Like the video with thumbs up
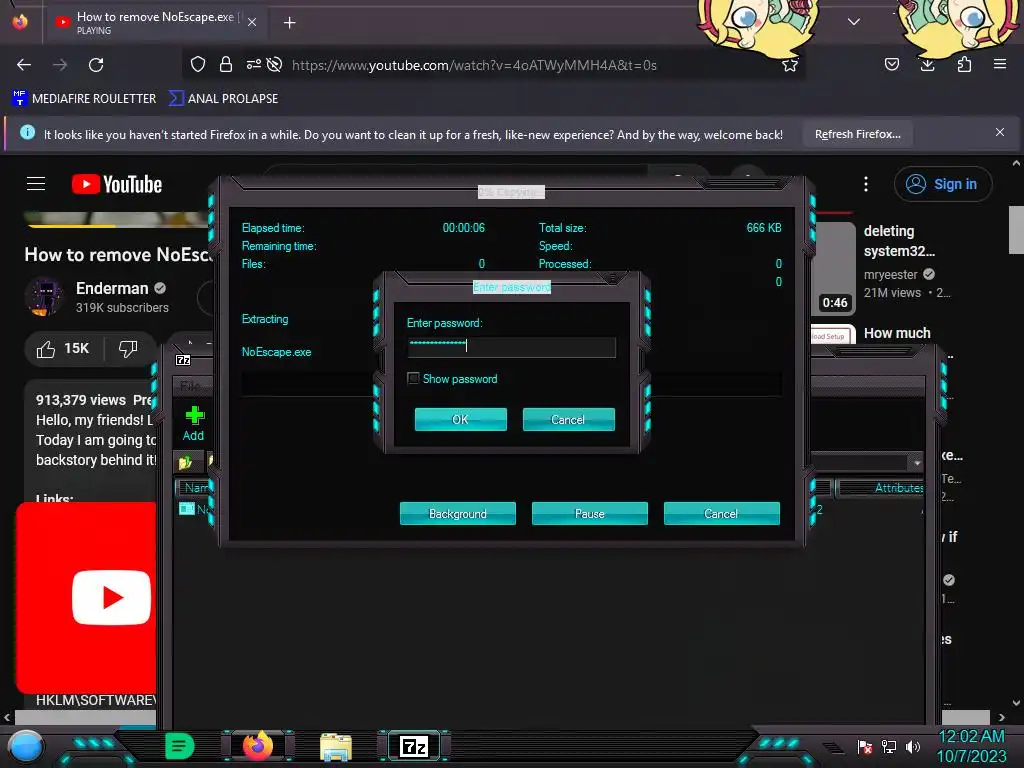The image size is (1024, 768). tap(63, 349)
